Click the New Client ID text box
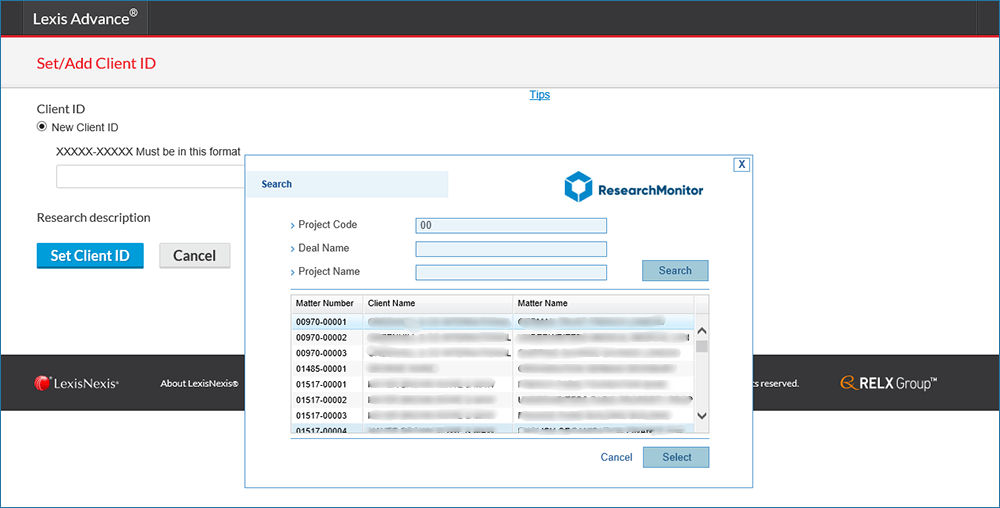The height and width of the screenshot is (508, 1000). pyautogui.click(x=151, y=177)
